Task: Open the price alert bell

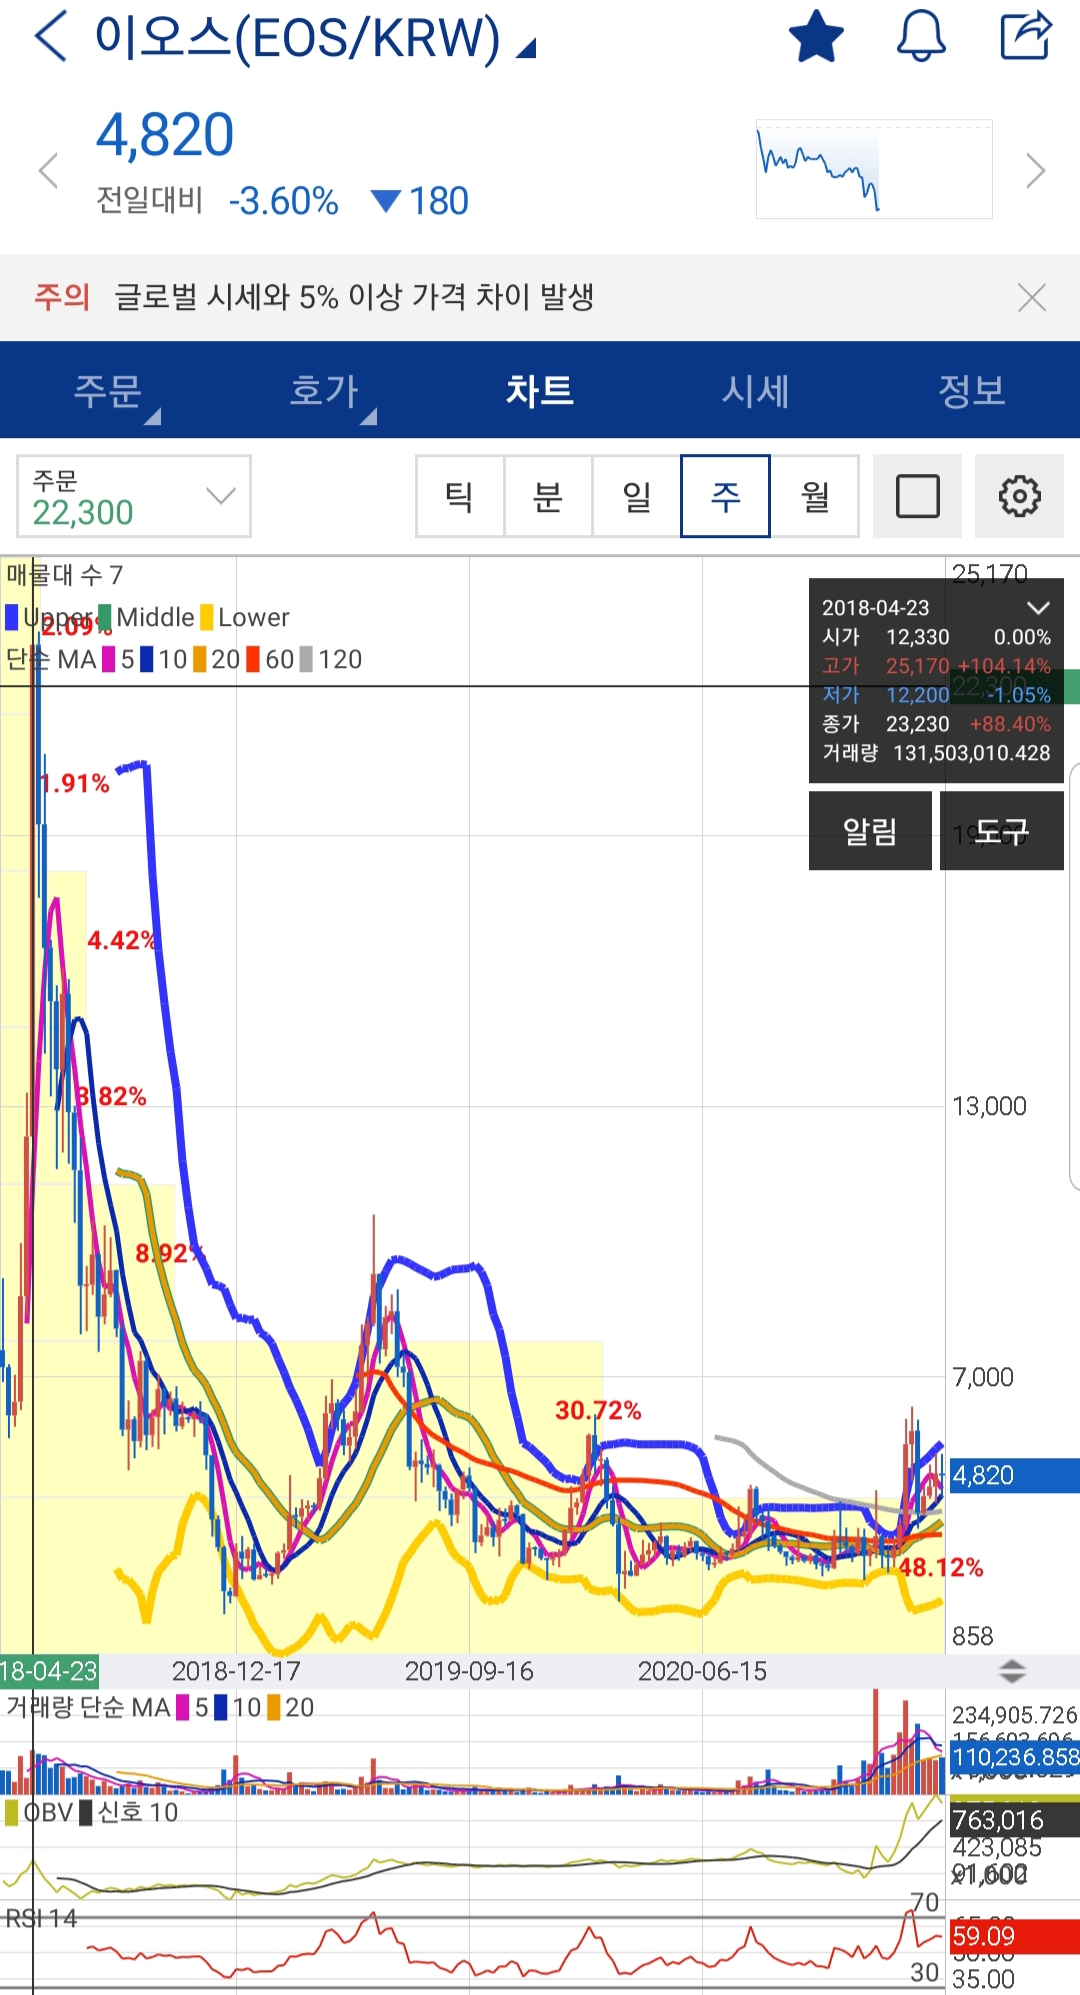Action: click(x=920, y=36)
